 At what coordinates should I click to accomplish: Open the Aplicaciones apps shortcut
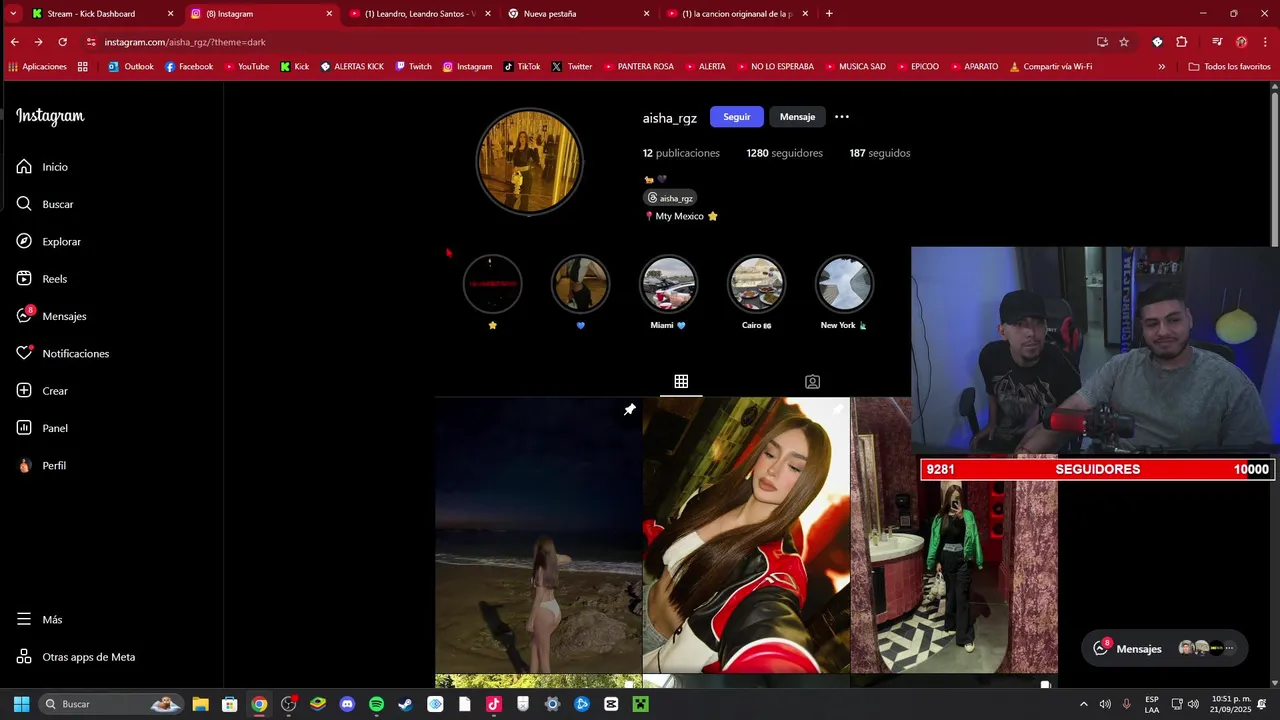point(37,67)
